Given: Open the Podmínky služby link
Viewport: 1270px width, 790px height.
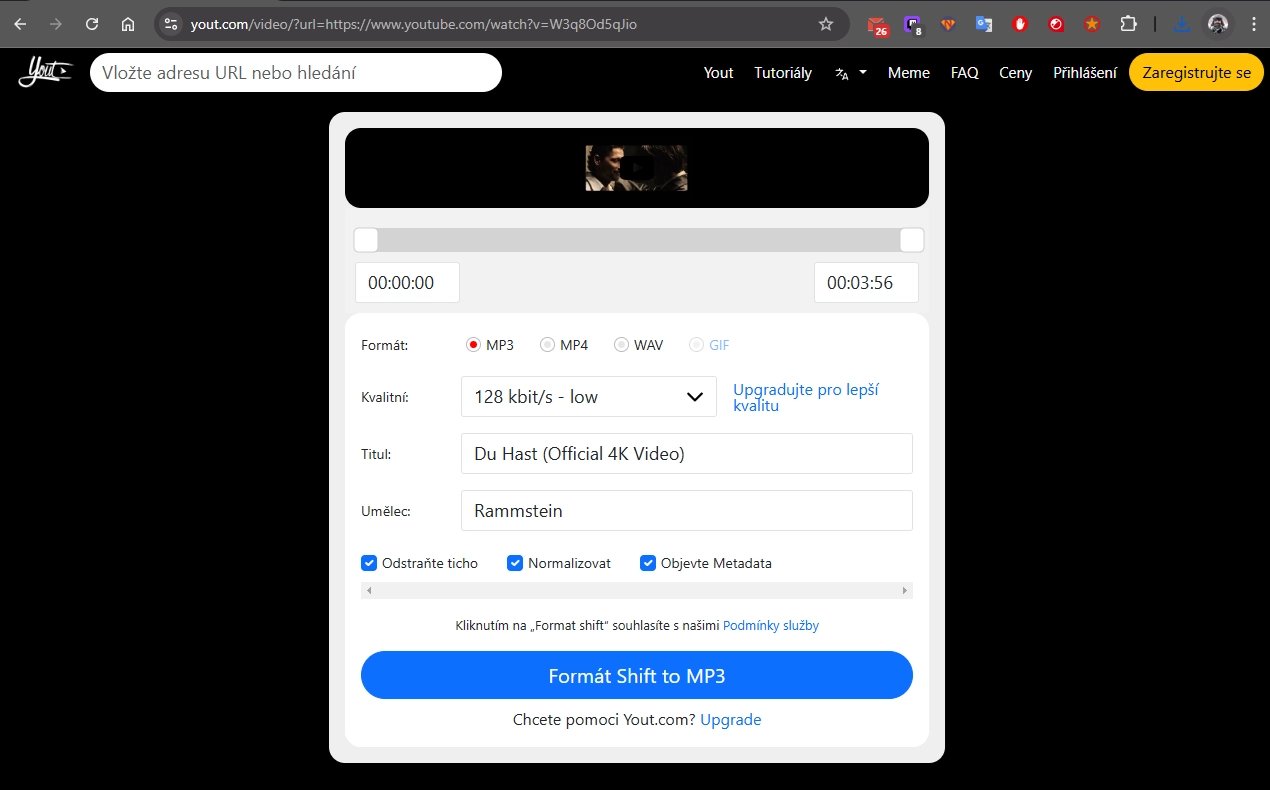Looking at the screenshot, I should (771, 626).
